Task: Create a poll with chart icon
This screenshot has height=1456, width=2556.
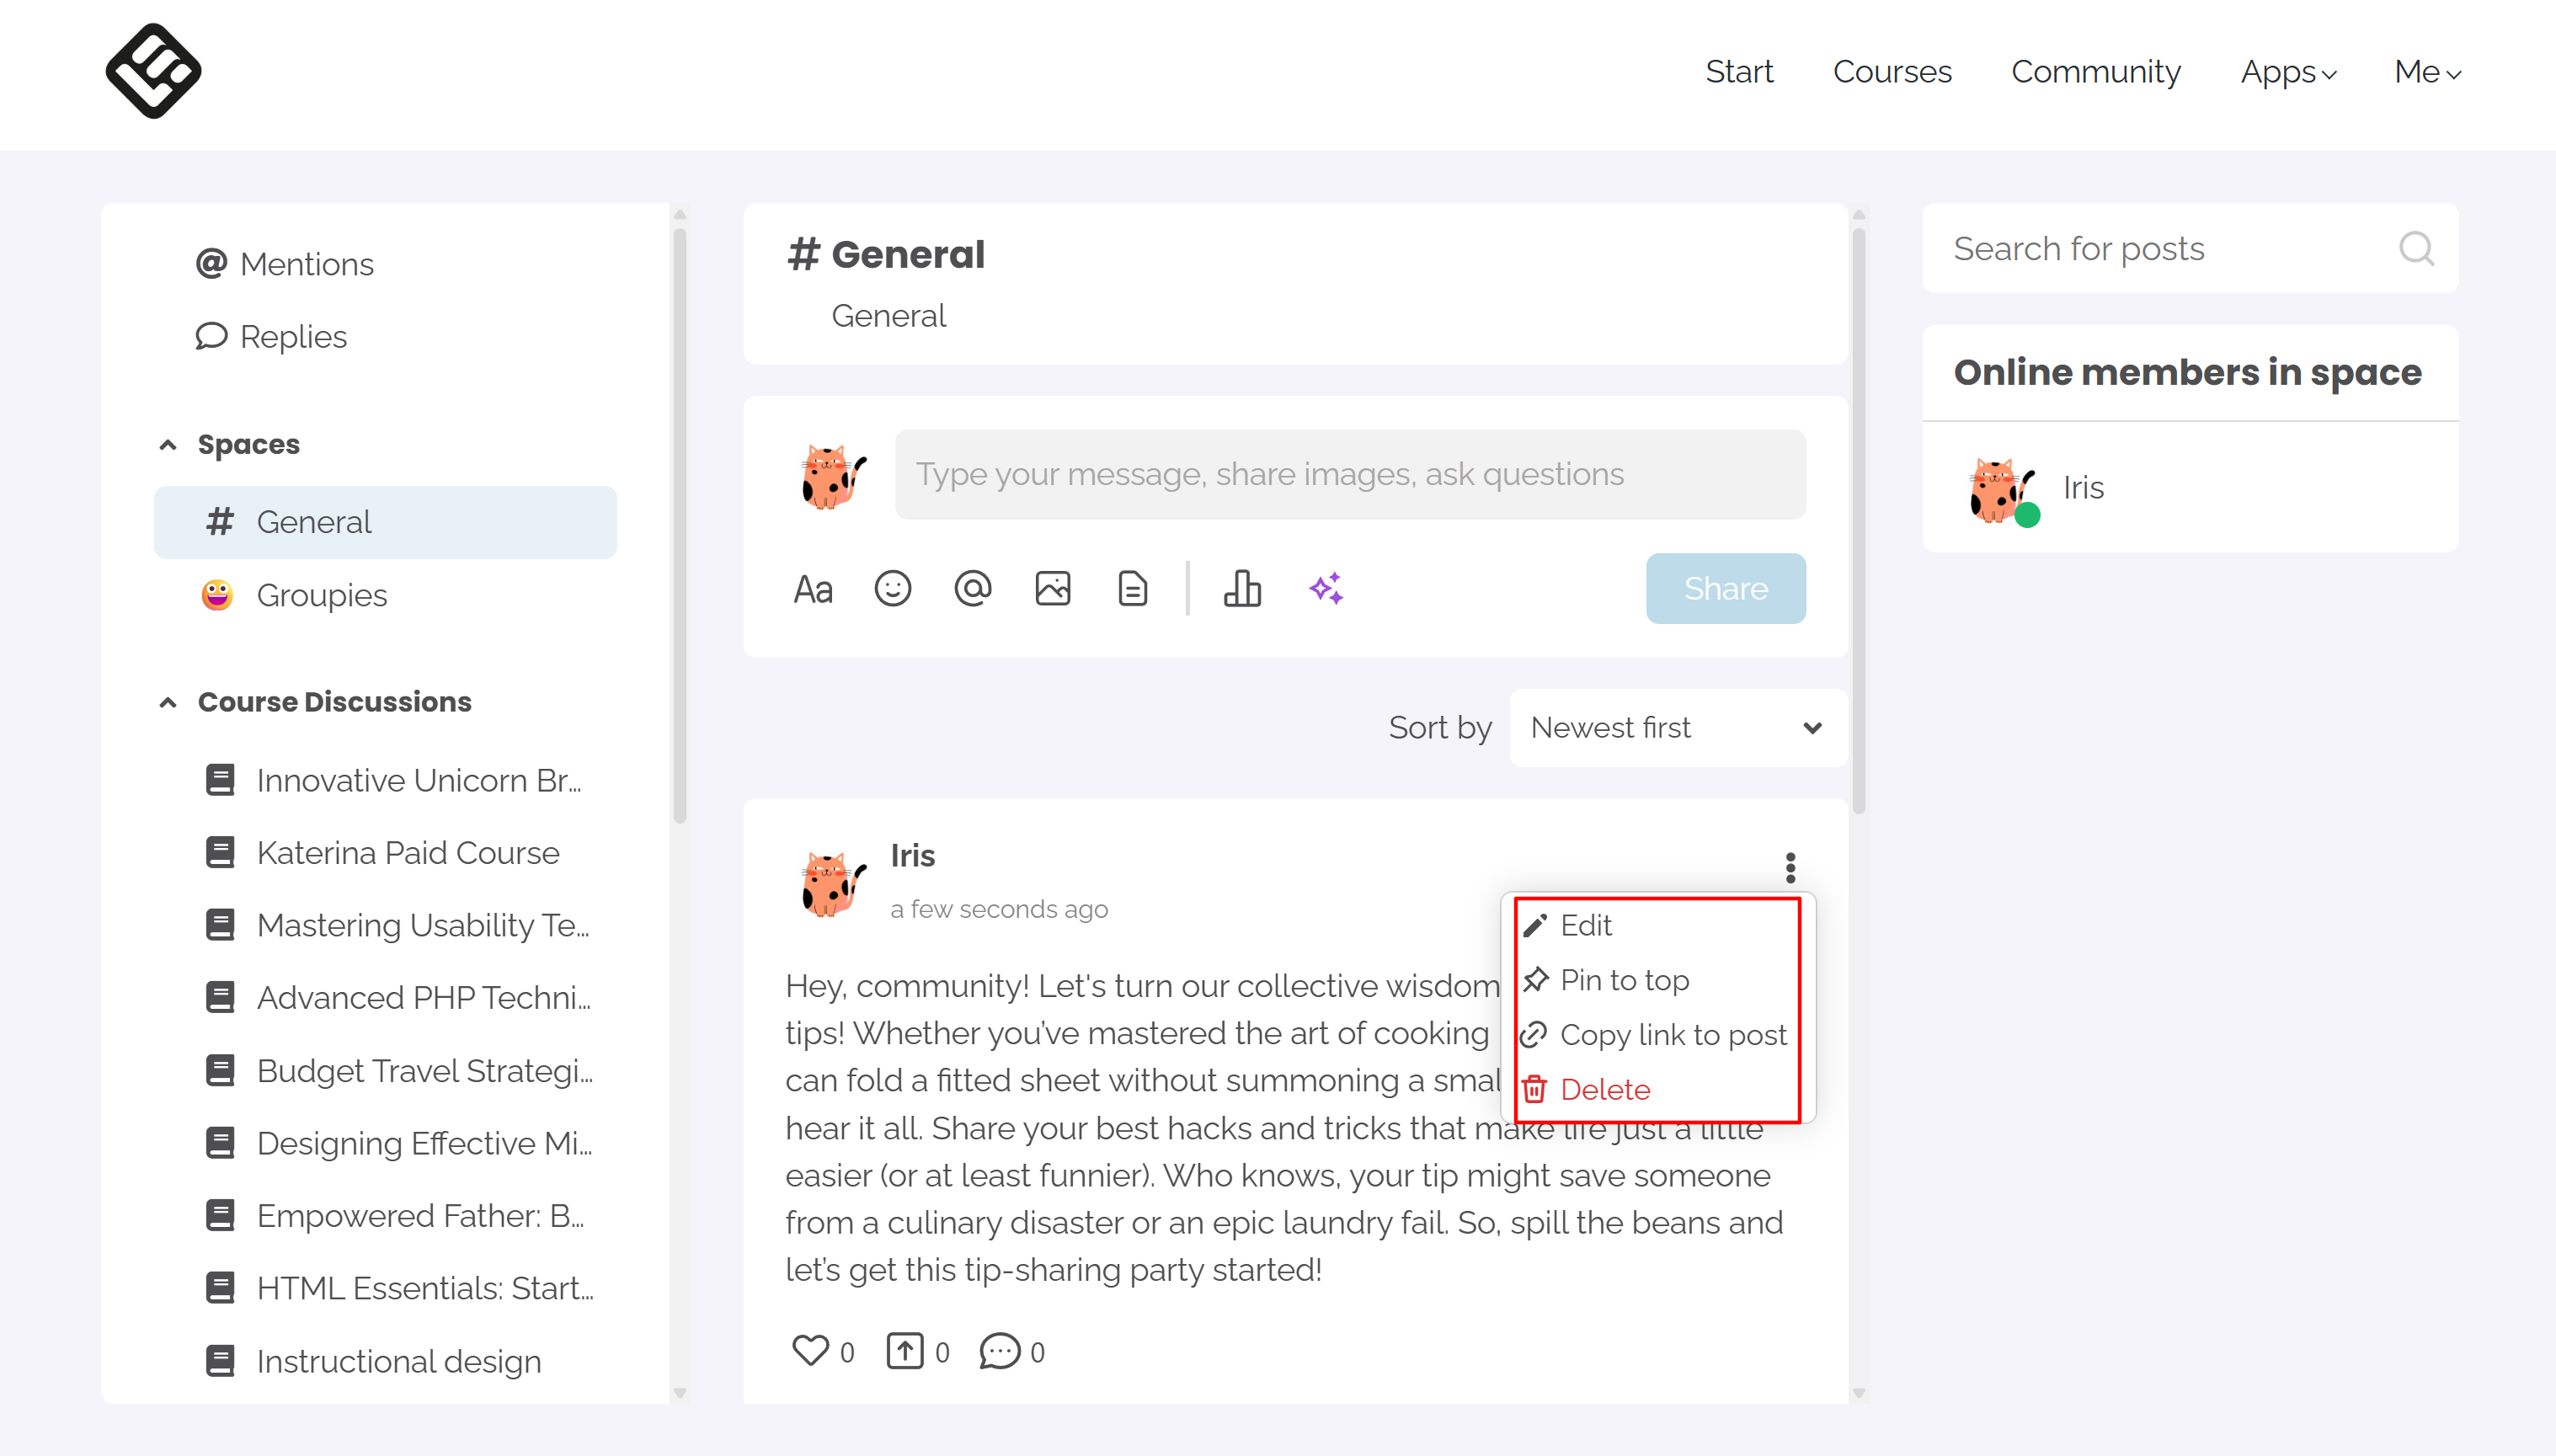Action: click(x=1242, y=589)
